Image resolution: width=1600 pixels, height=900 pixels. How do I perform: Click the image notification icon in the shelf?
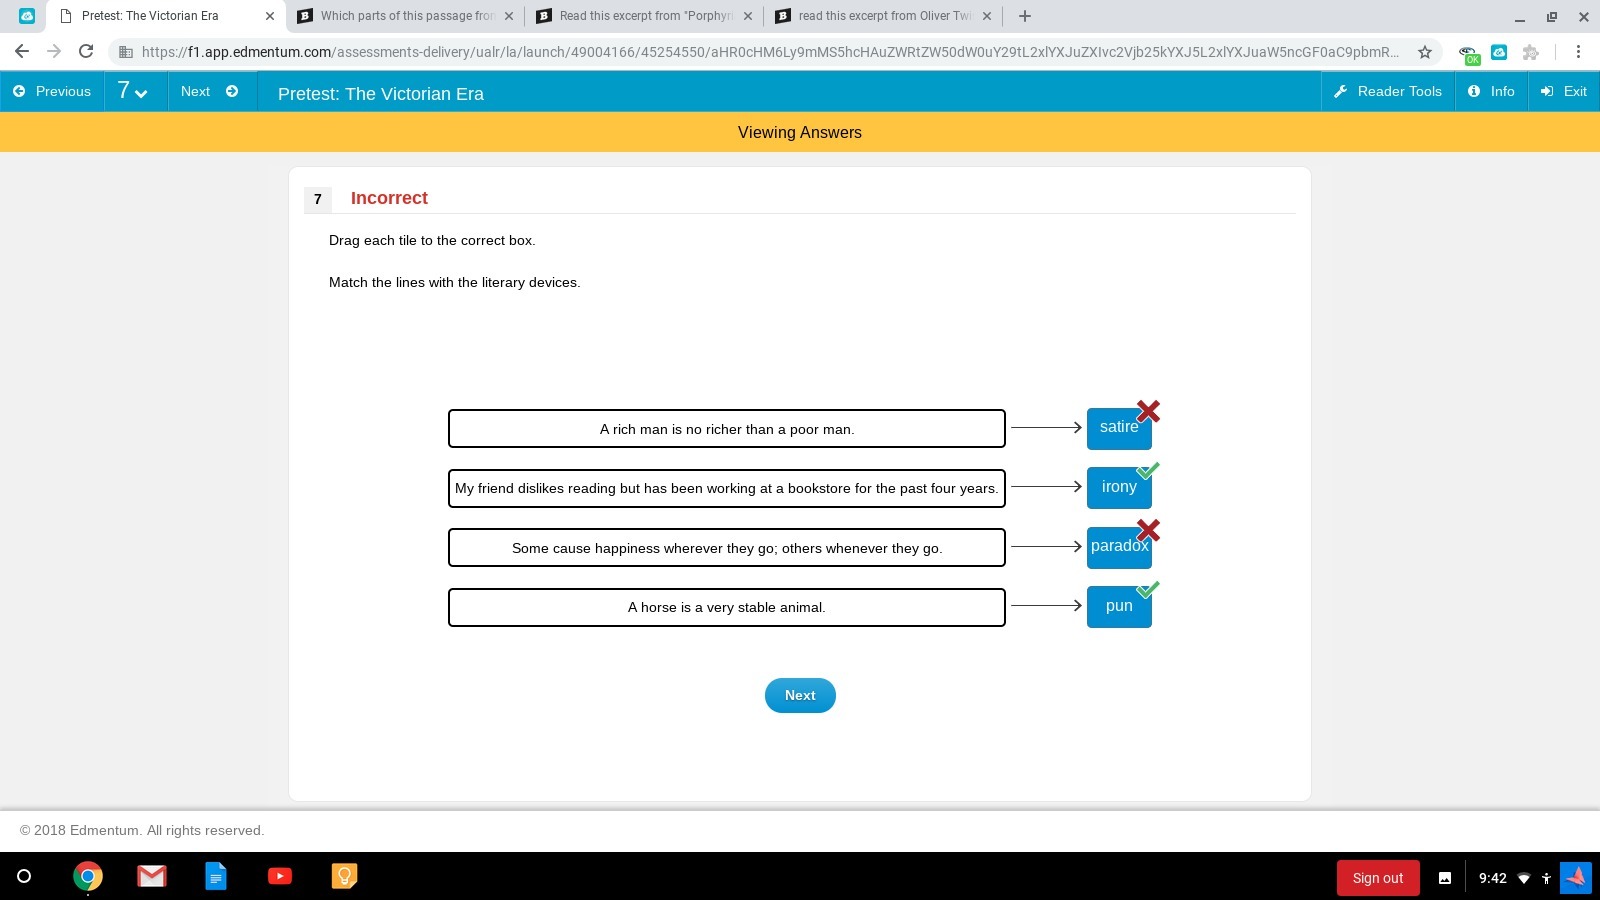click(1445, 878)
